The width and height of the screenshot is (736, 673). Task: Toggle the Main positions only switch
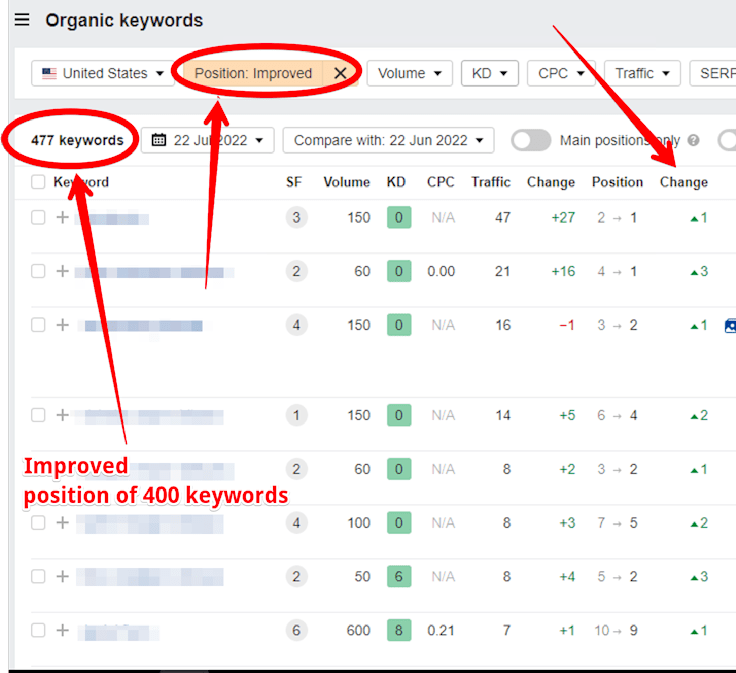tap(531, 141)
